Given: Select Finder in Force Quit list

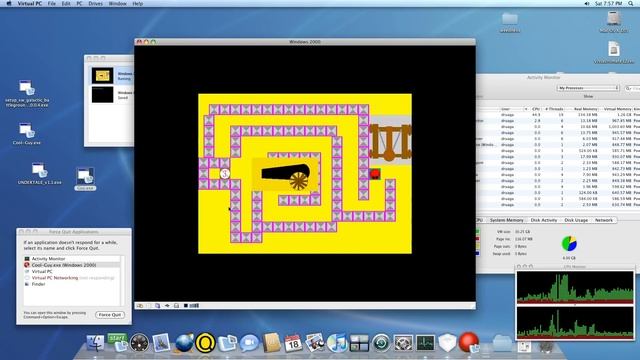Looking at the screenshot, I should (x=72, y=284).
